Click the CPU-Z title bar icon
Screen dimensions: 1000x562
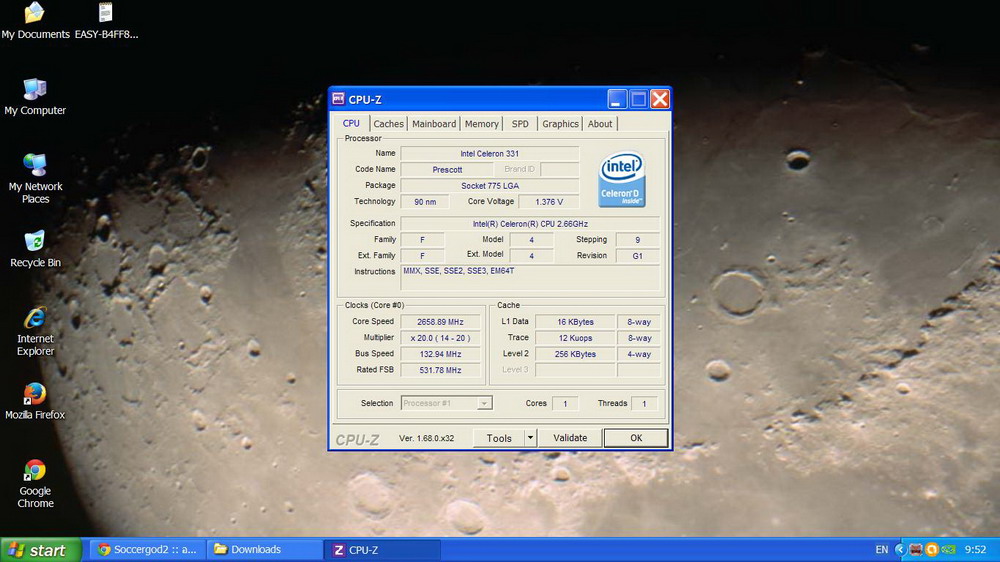(338, 99)
